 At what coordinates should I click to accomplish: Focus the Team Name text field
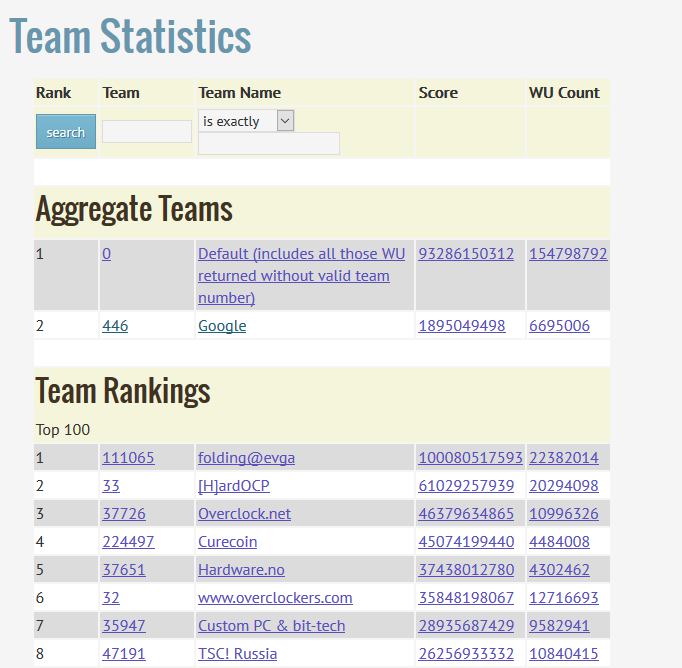coord(269,144)
